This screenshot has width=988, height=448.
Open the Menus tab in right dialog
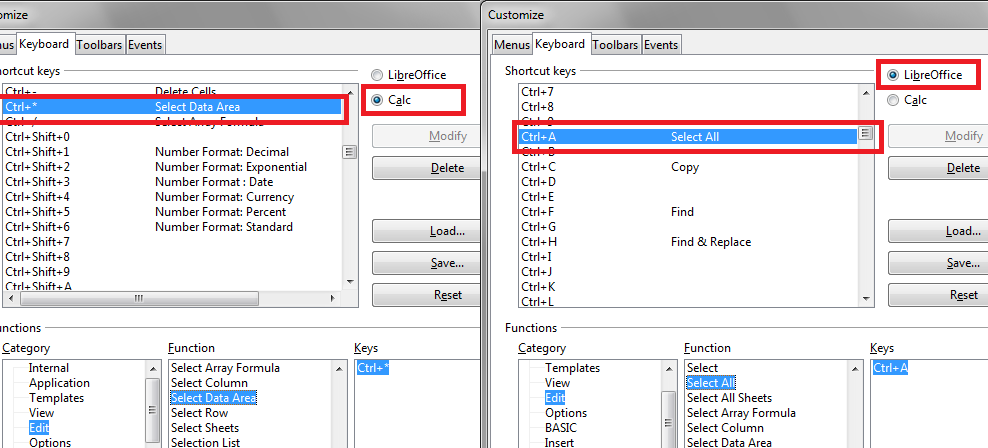click(511, 45)
